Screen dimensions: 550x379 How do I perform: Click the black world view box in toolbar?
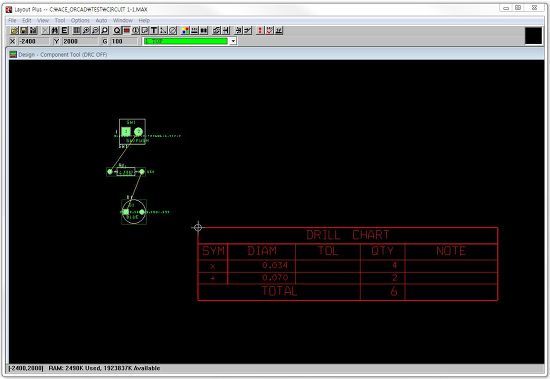pyautogui.click(x=533, y=36)
